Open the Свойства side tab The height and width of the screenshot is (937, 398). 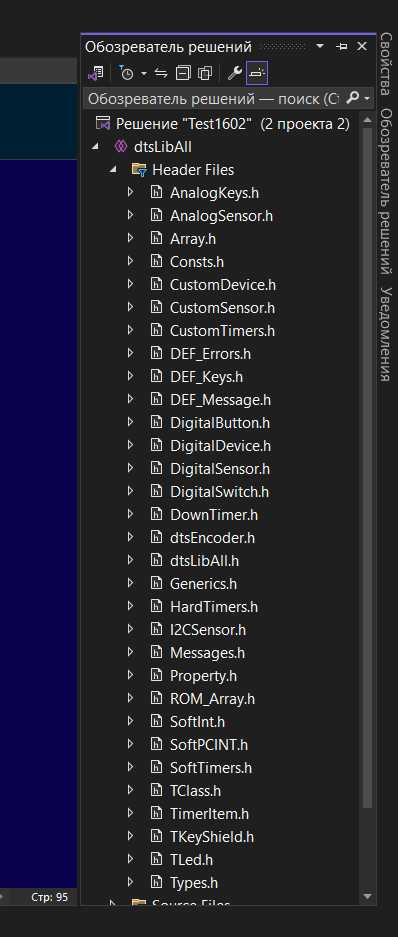(x=386, y=64)
